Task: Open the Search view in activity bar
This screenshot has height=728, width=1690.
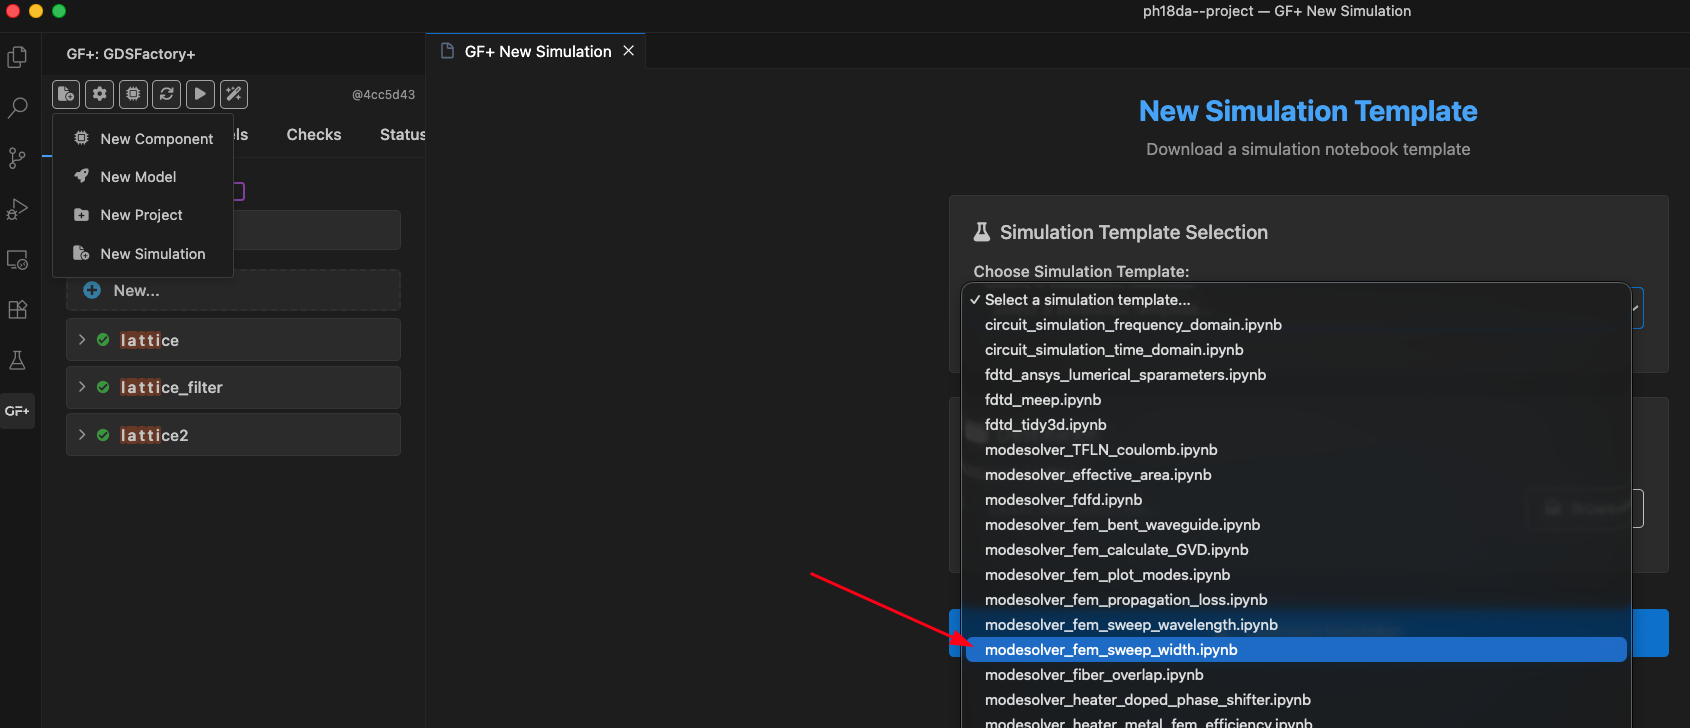Action: 17,108
